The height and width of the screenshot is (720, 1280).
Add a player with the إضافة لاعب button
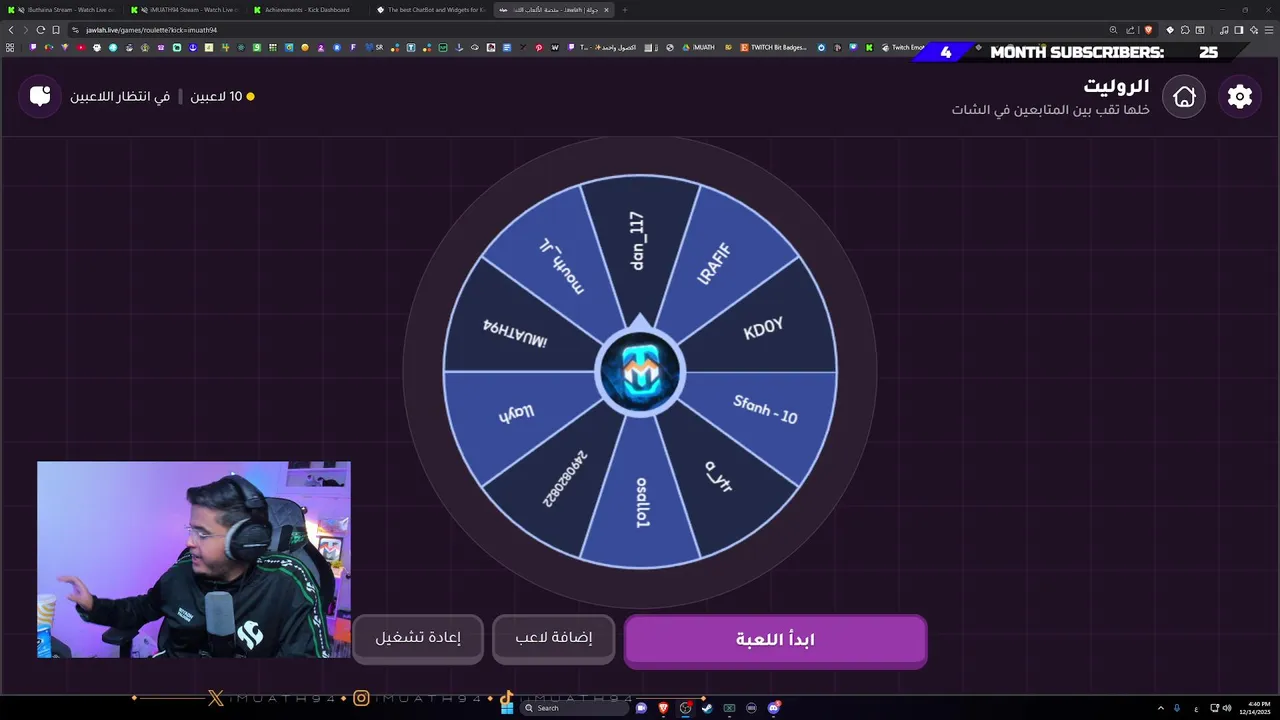pos(553,638)
